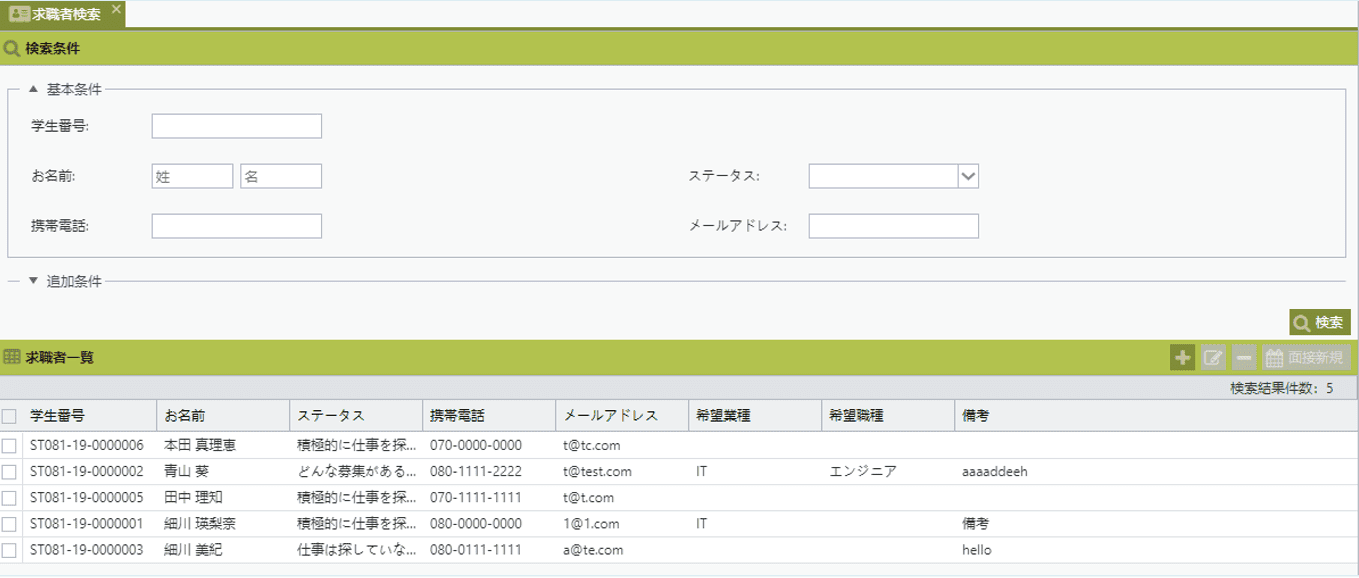Sort by 希望職種 column header
The width and height of the screenshot is (1359, 578).
point(888,416)
